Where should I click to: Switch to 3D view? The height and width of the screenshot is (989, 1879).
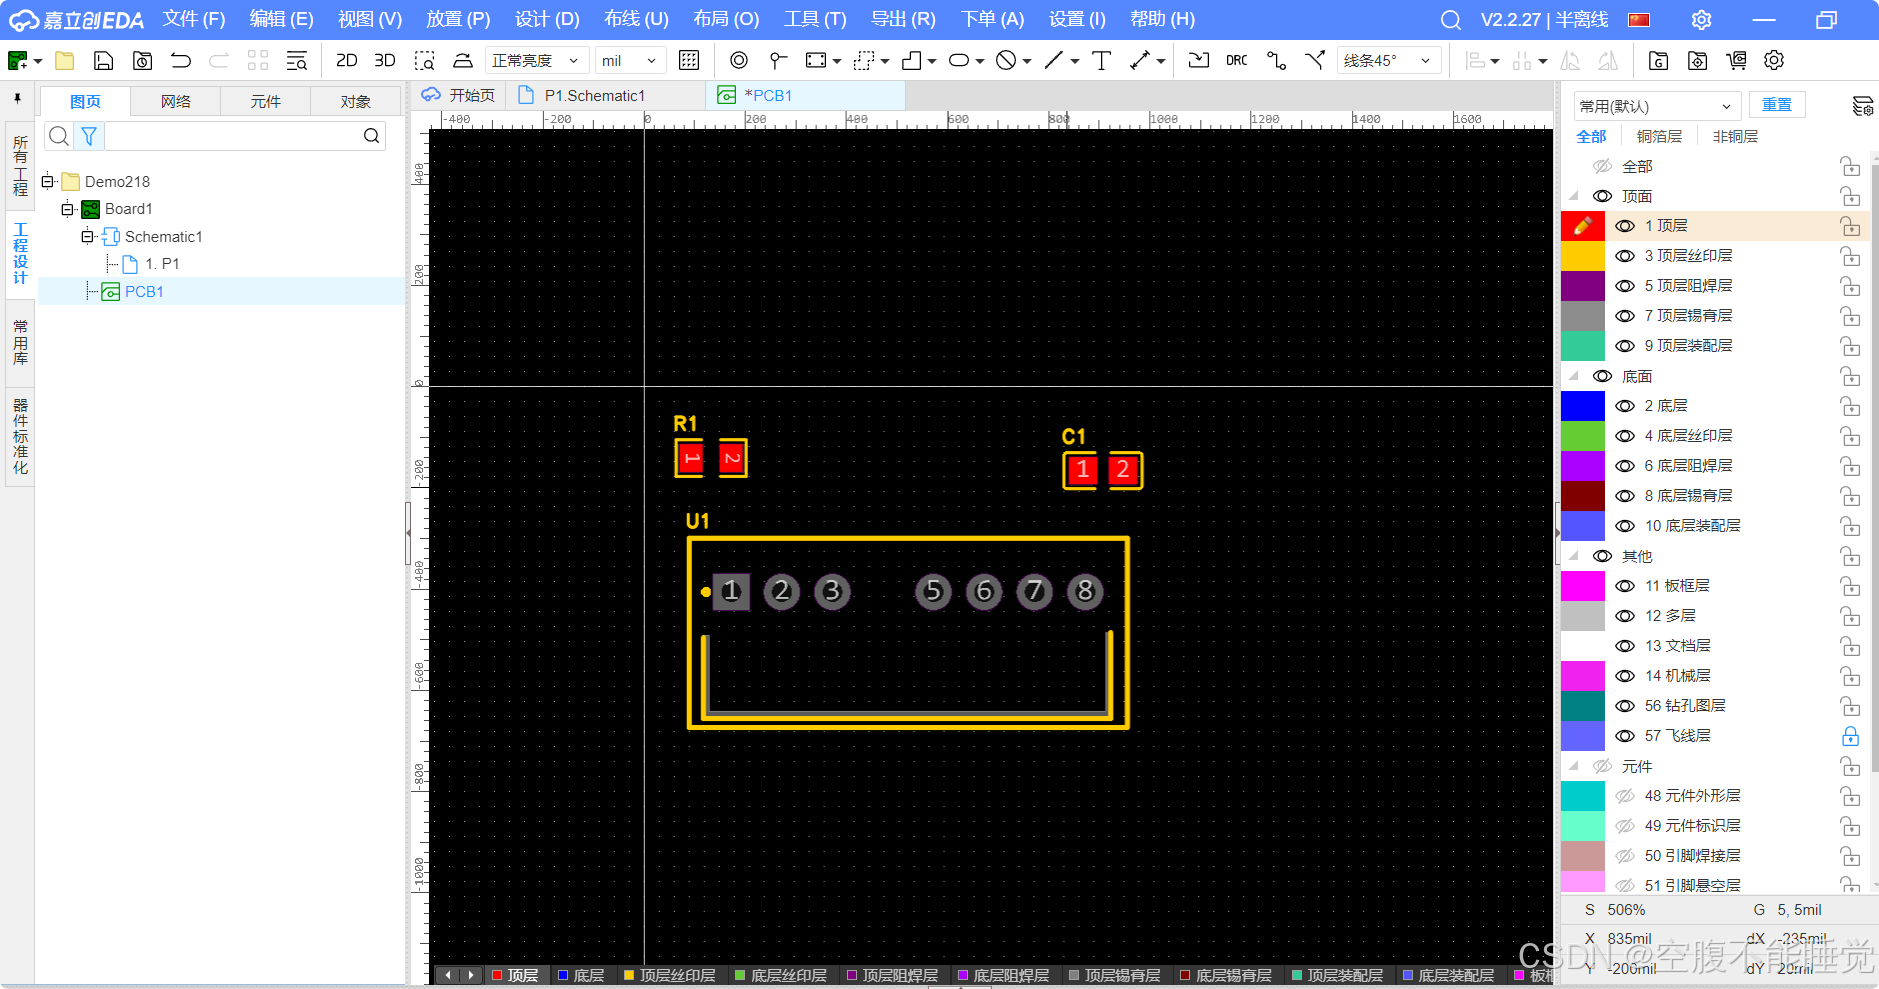(x=384, y=61)
